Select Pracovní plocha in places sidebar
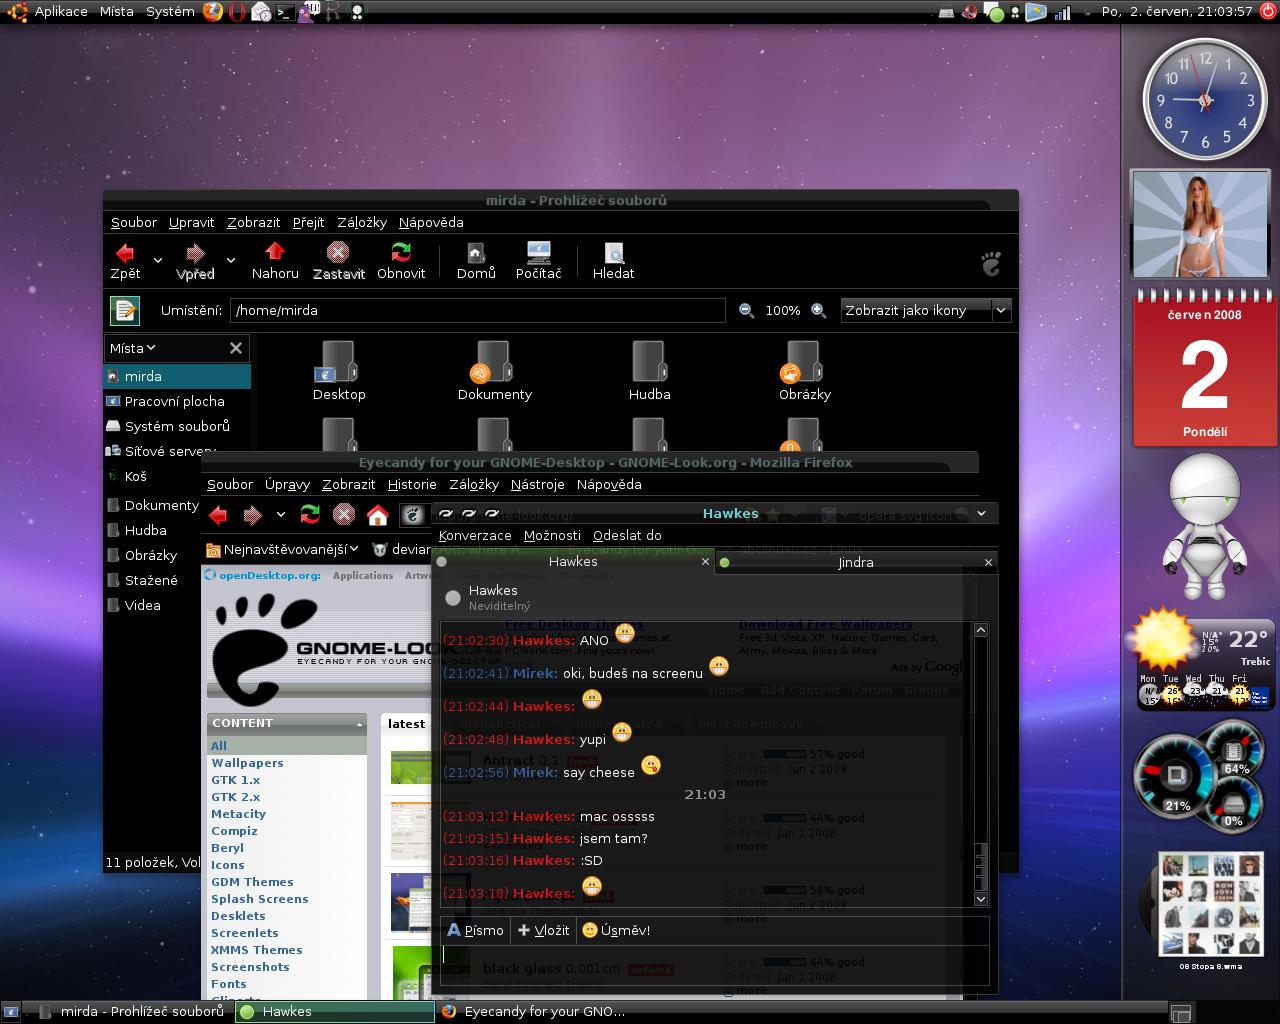The width and height of the screenshot is (1280, 1024). pos(177,401)
